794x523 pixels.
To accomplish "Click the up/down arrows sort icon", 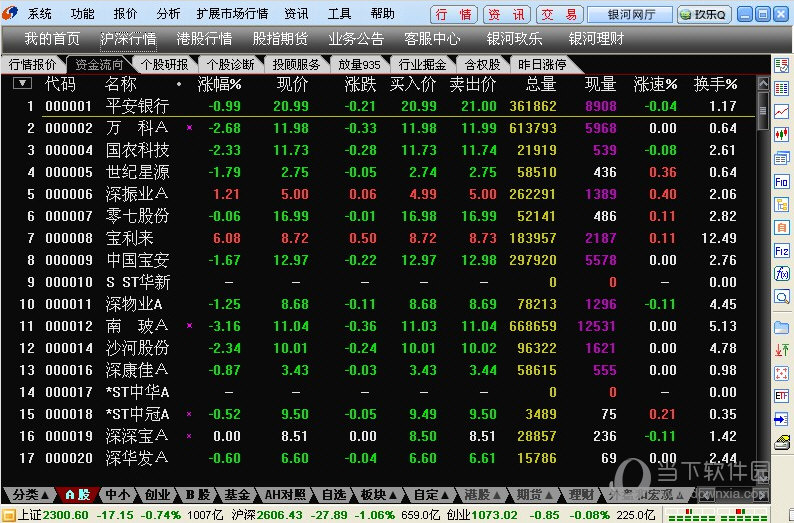I will point(782,348).
